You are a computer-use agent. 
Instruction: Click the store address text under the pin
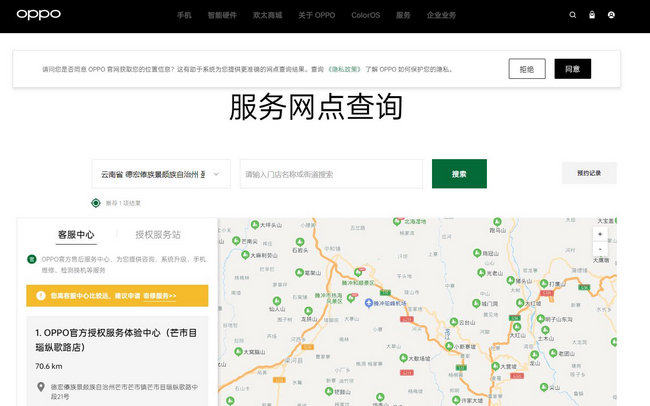coord(124,391)
